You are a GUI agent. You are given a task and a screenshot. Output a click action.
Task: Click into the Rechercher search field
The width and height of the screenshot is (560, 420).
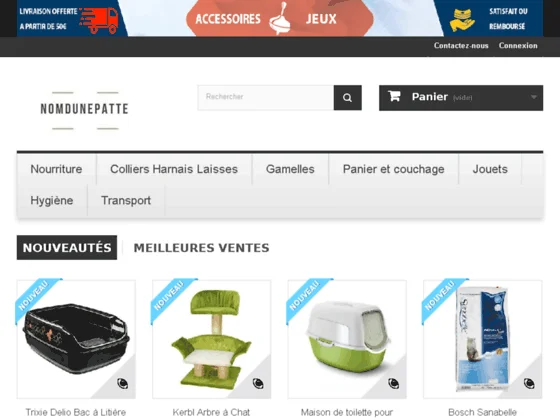click(x=266, y=97)
